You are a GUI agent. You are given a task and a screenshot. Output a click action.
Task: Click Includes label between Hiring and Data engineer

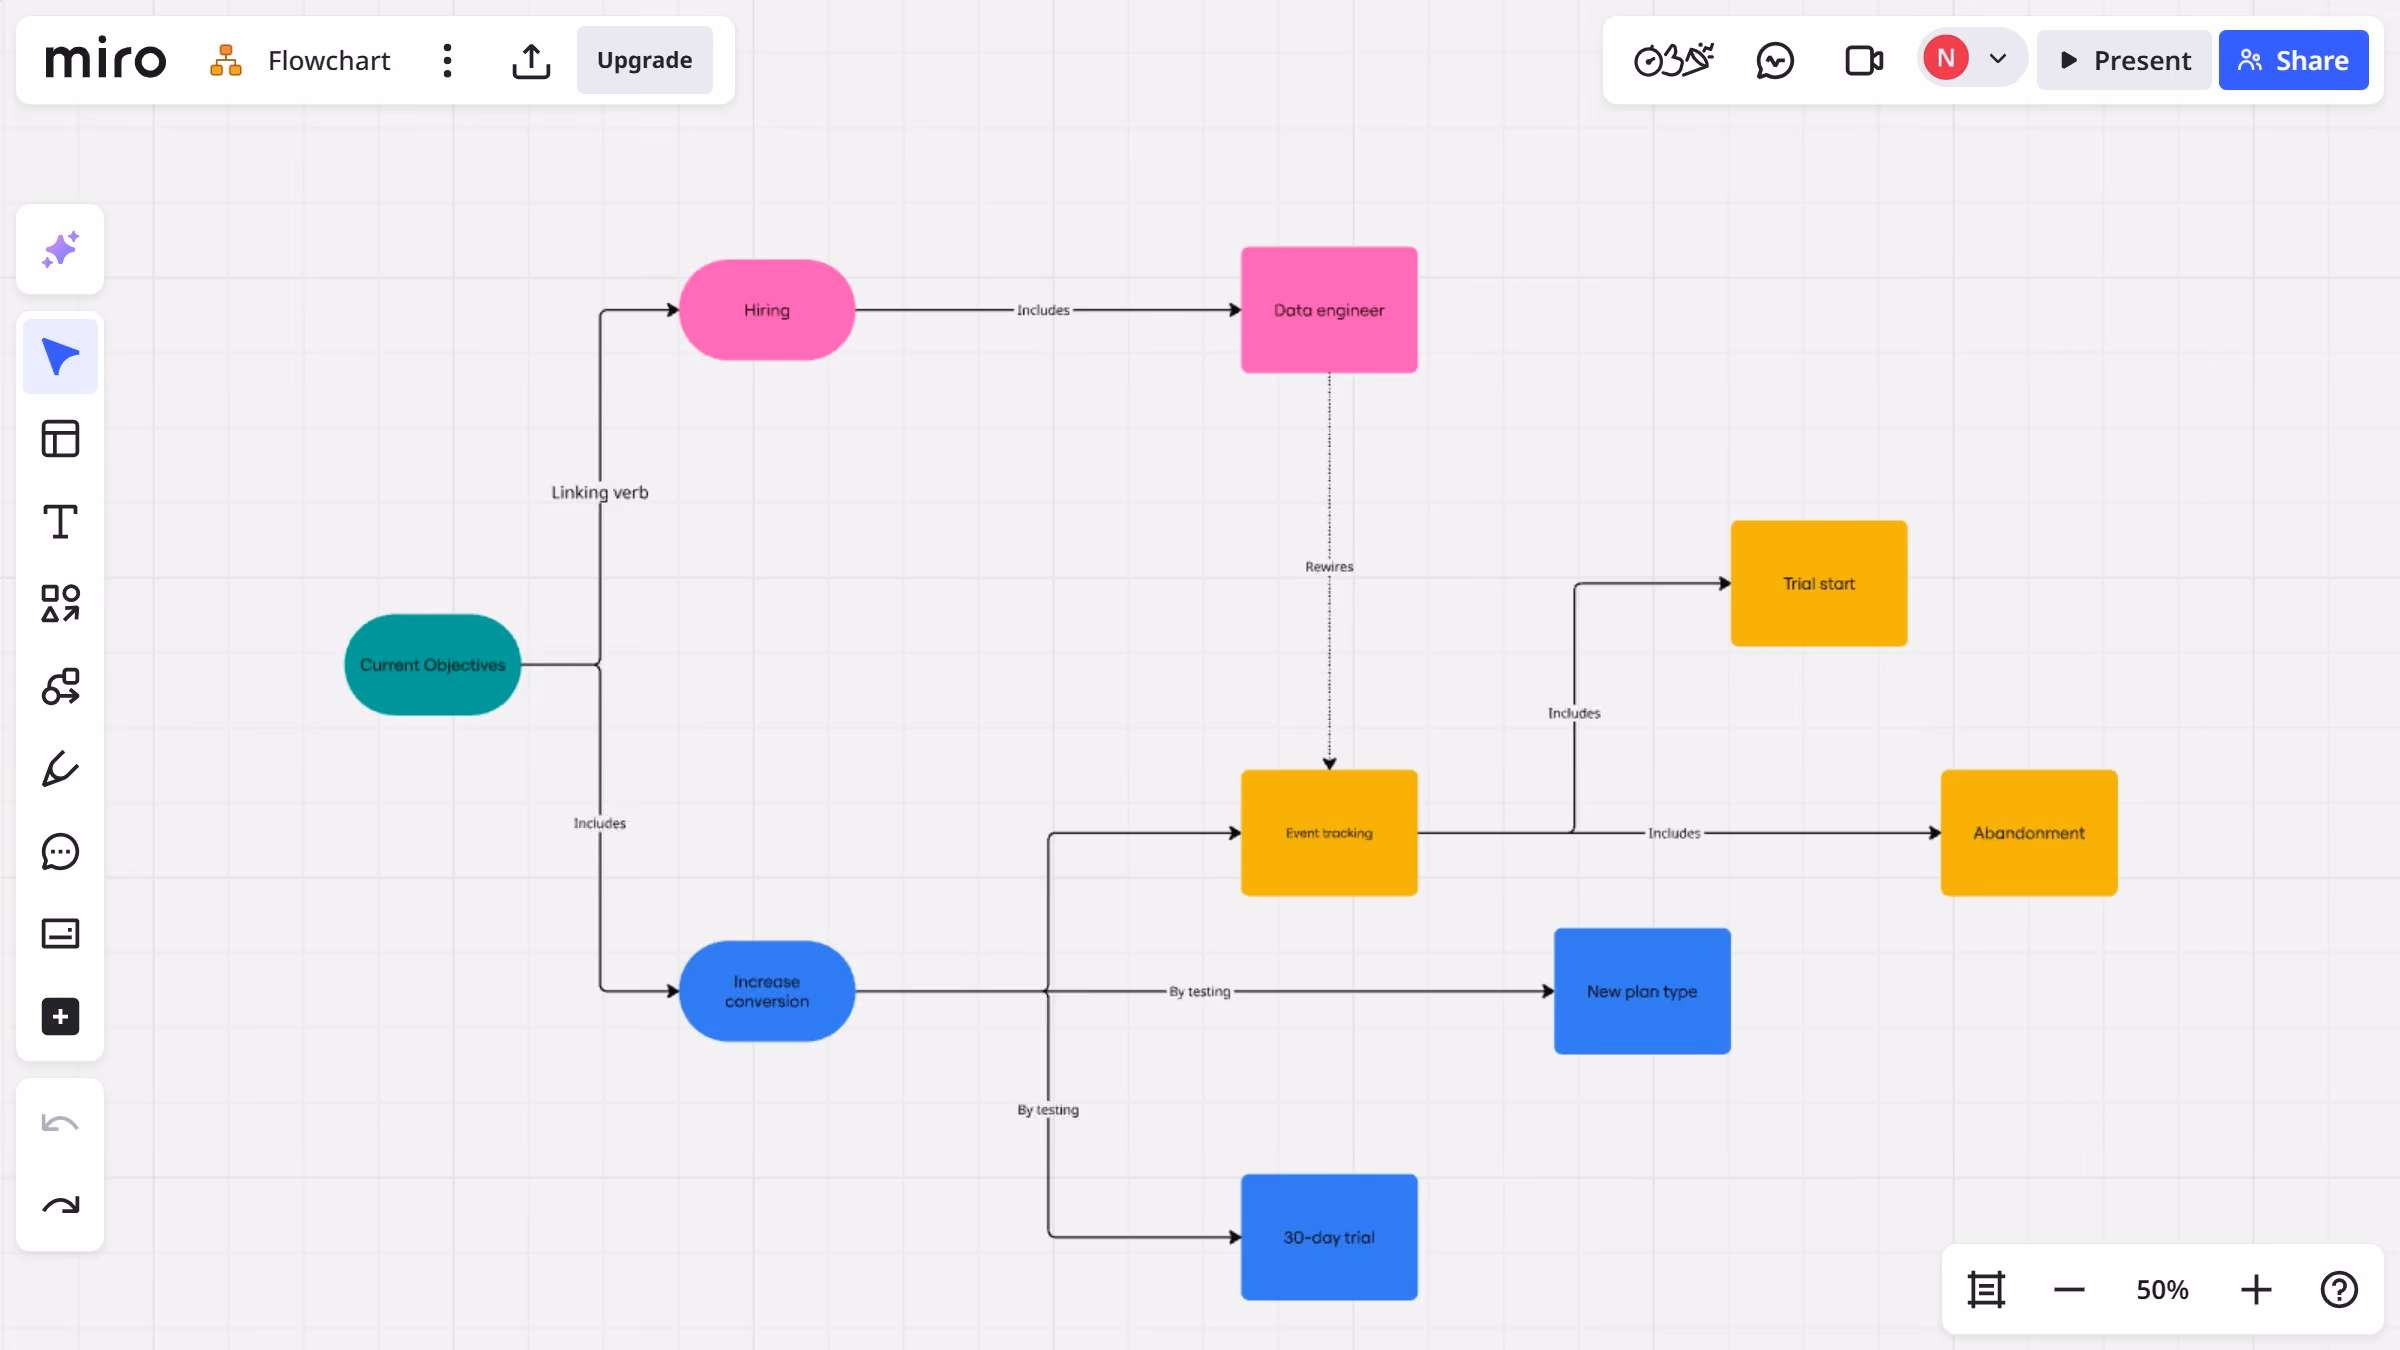[1043, 310]
